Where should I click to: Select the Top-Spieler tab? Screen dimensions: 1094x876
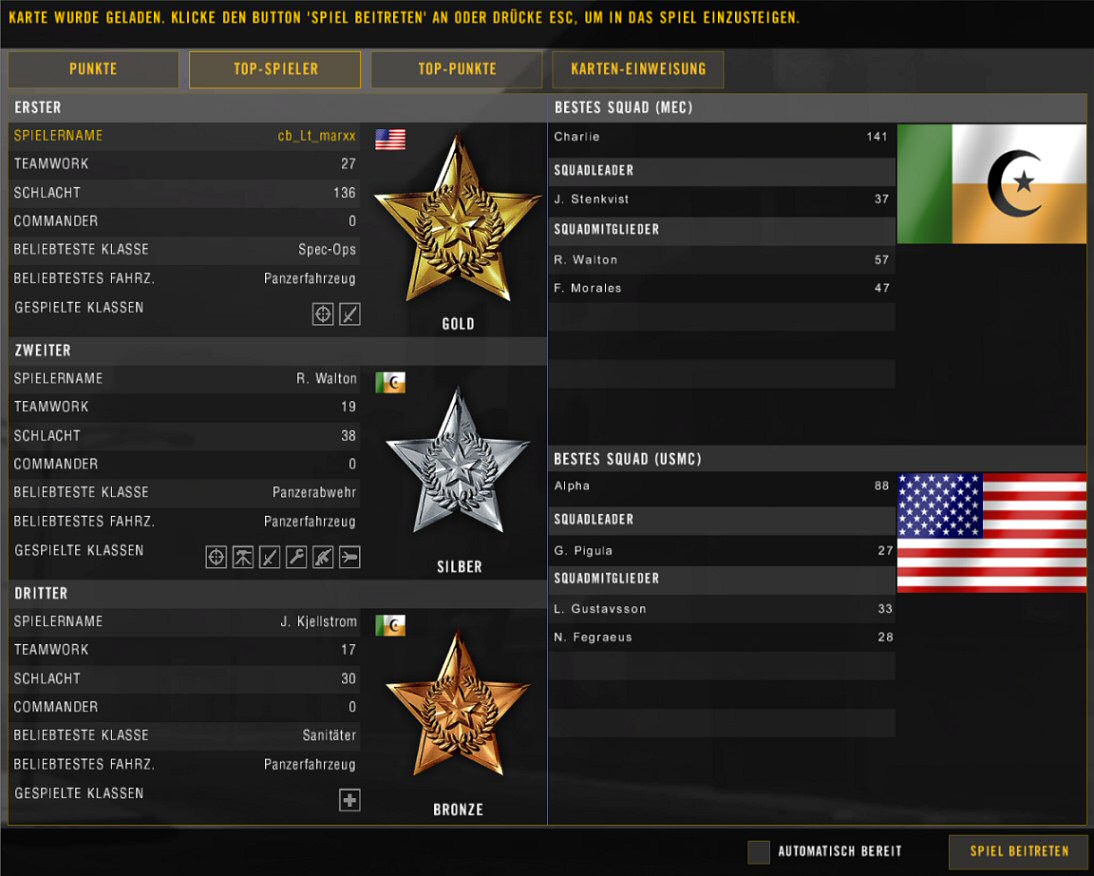tap(275, 69)
